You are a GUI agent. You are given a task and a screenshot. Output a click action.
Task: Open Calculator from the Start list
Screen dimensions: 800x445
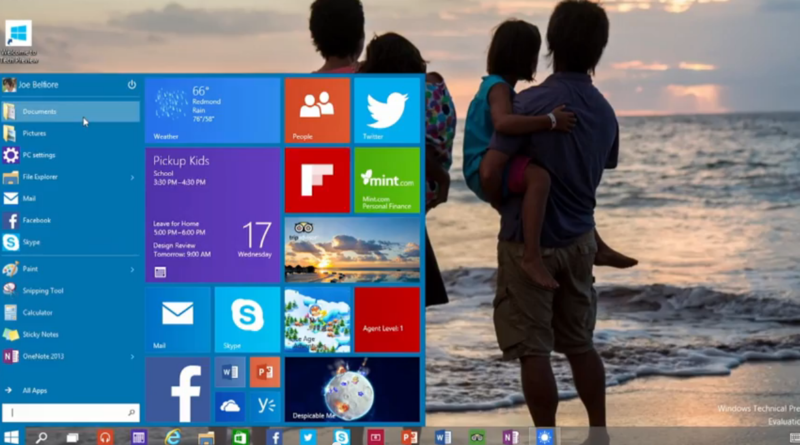(70, 312)
